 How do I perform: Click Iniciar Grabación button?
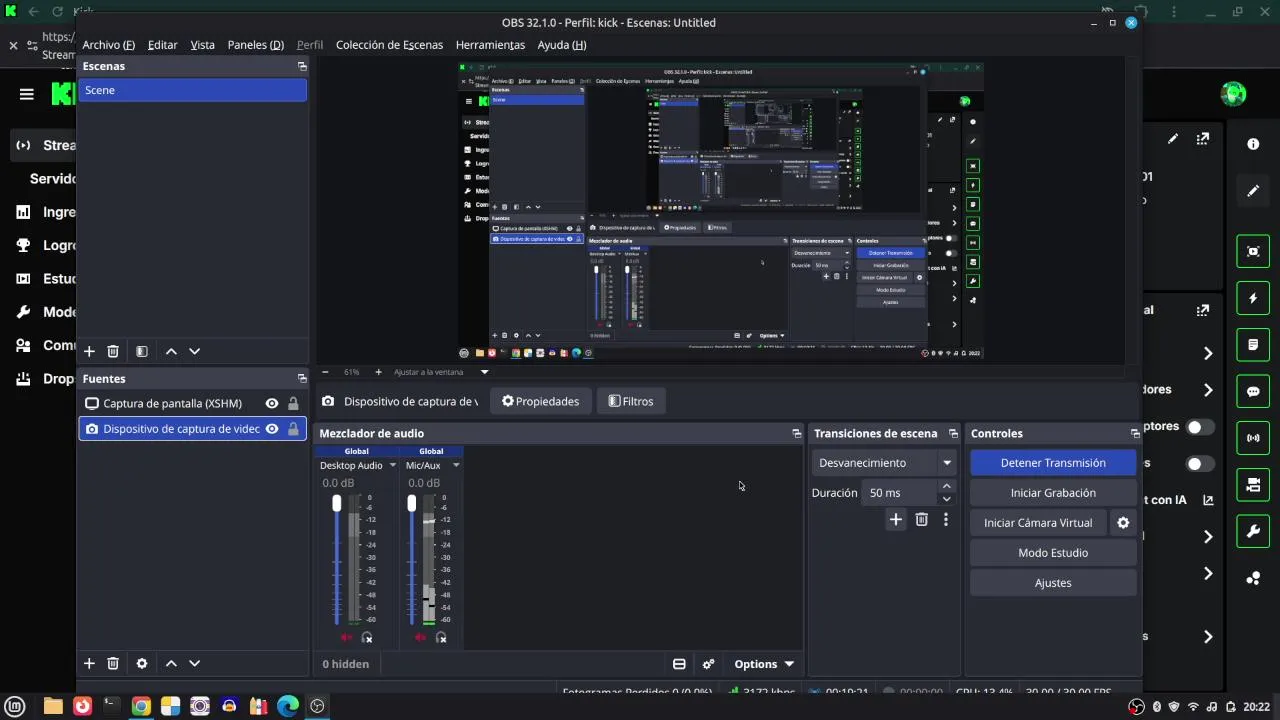(x=1053, y=493)
